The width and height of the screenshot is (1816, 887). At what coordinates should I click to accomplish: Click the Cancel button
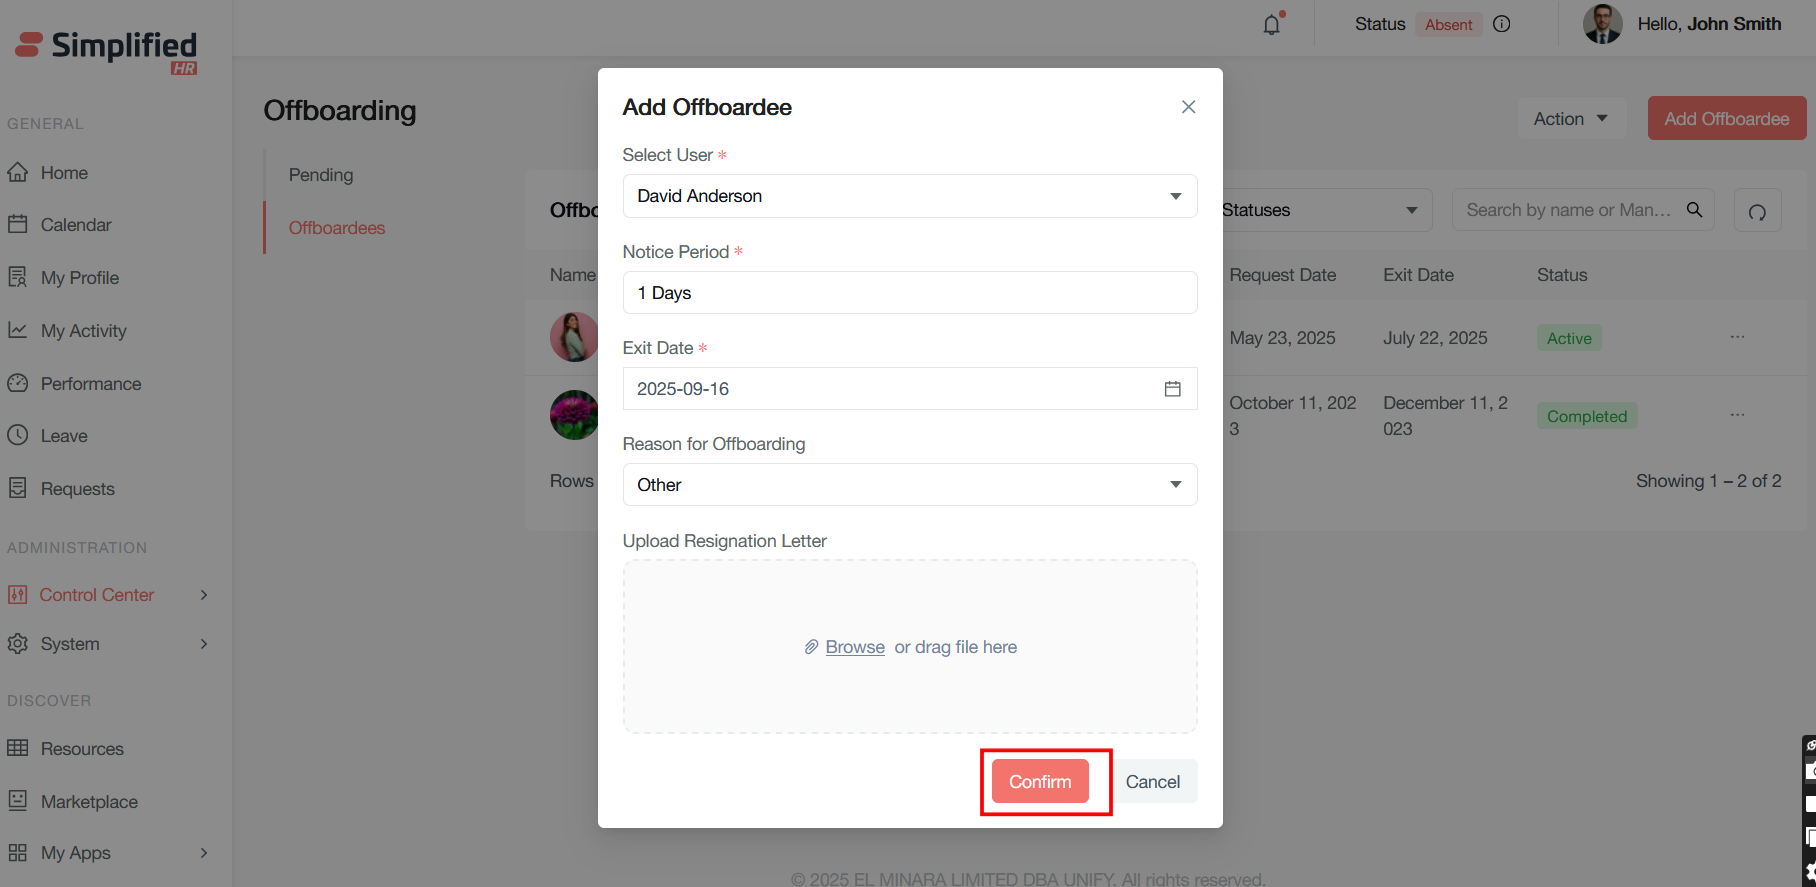[1152, 782]
